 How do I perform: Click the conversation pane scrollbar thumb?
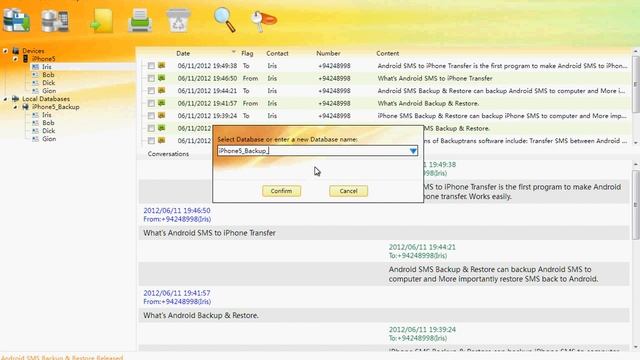pos(636,204)
